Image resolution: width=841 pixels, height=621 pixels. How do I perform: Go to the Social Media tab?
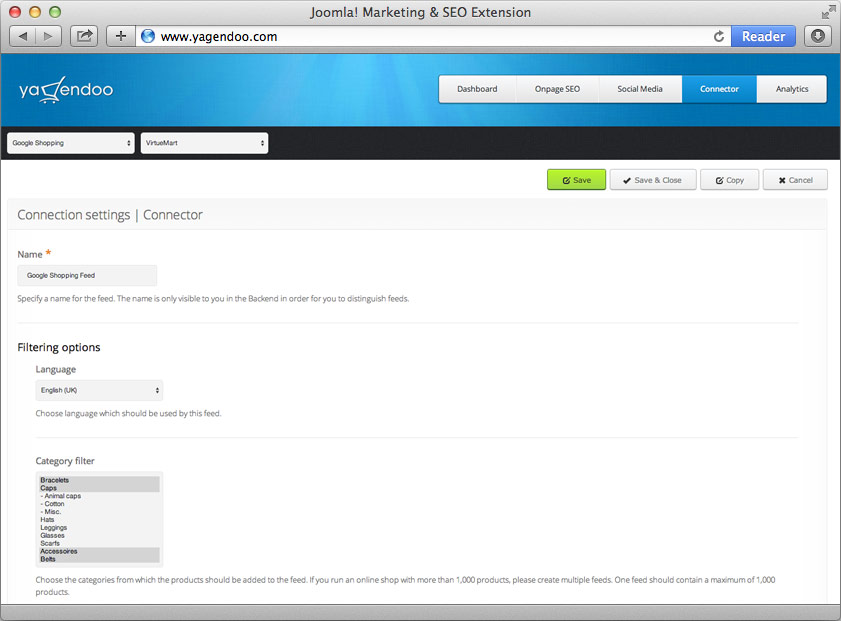click(x=640, y=89)
